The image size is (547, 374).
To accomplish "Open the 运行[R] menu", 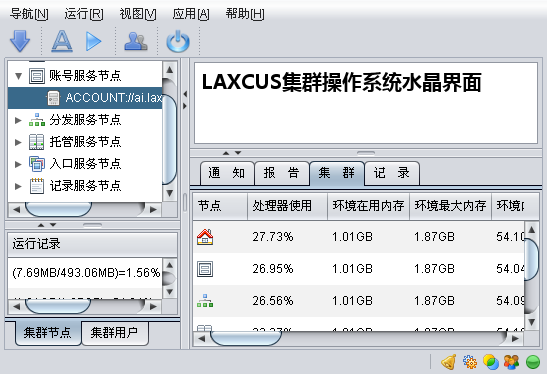I will [84, 14].
